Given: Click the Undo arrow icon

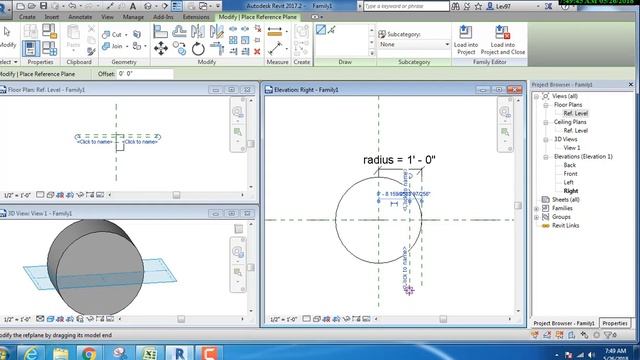Looking at the screenshot, I should (x=72, y=6).
